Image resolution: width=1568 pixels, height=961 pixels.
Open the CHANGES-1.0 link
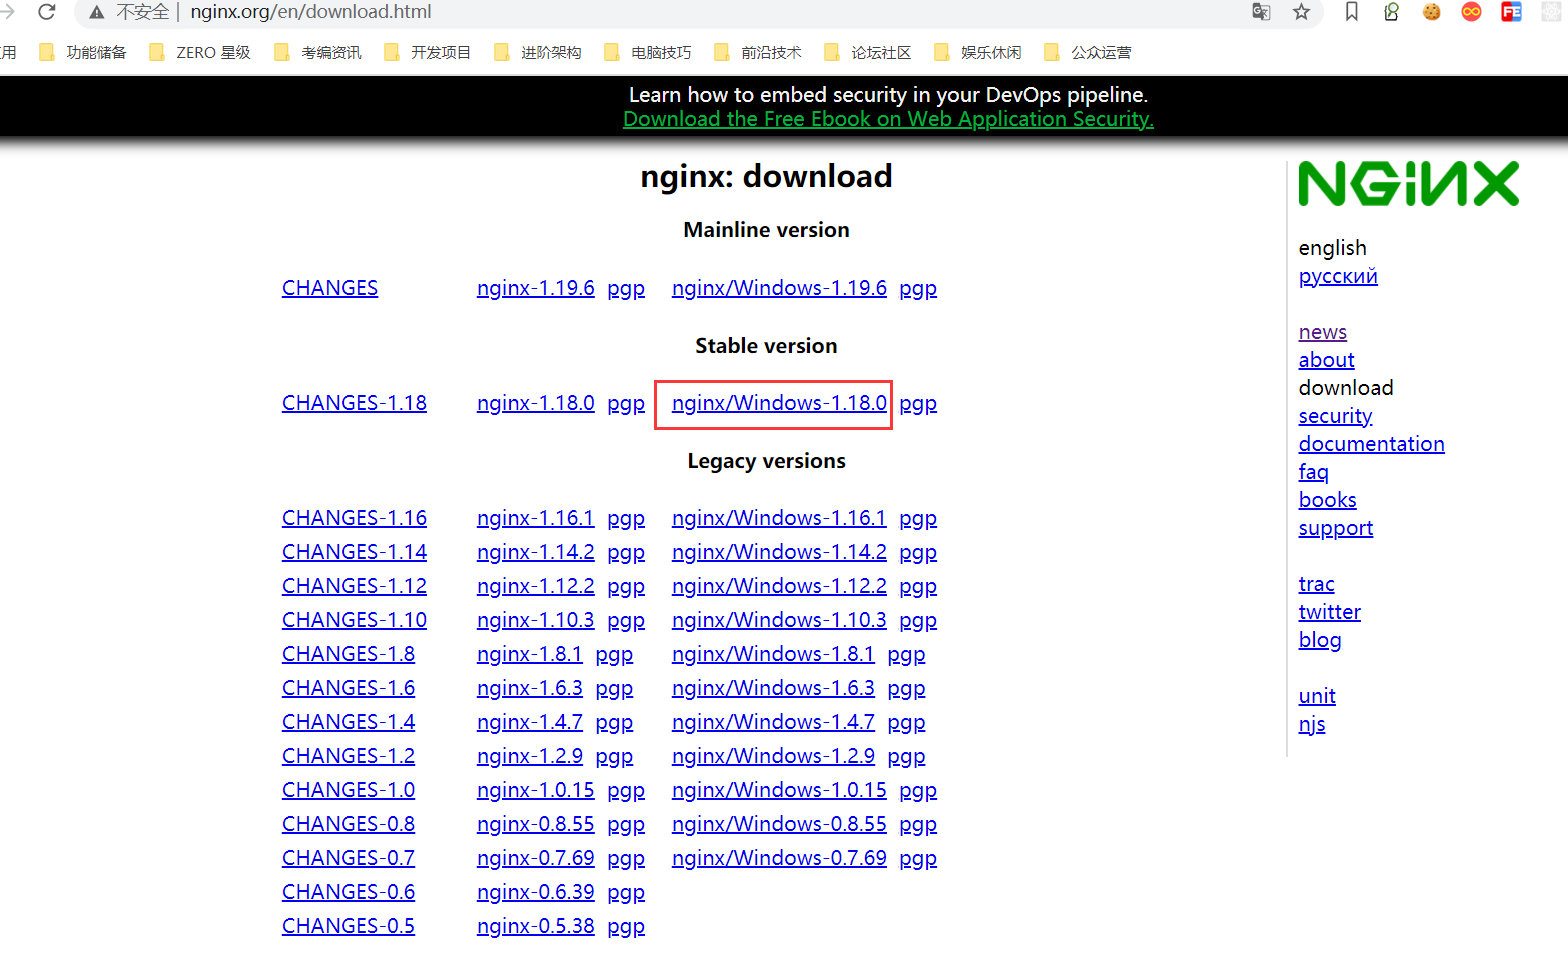[x=348, y=790]
